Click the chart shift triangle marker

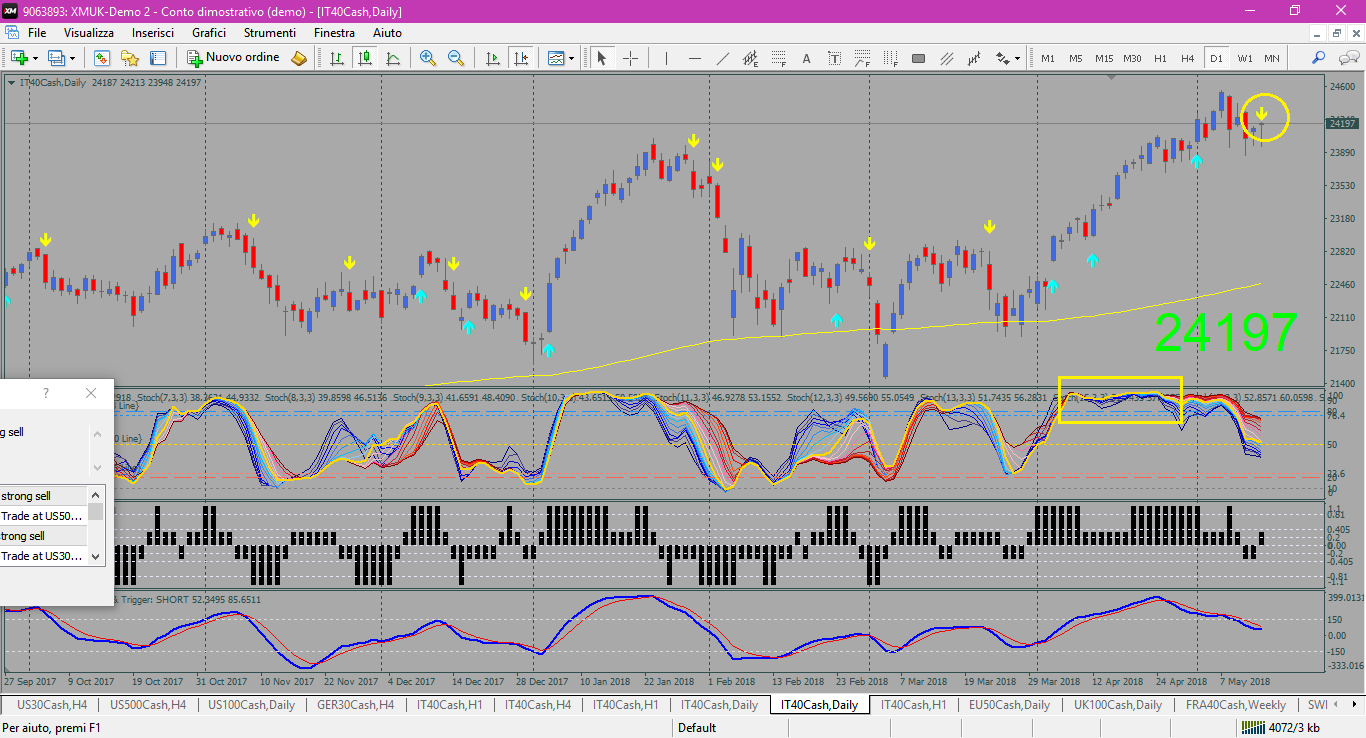coord(1111,78)
